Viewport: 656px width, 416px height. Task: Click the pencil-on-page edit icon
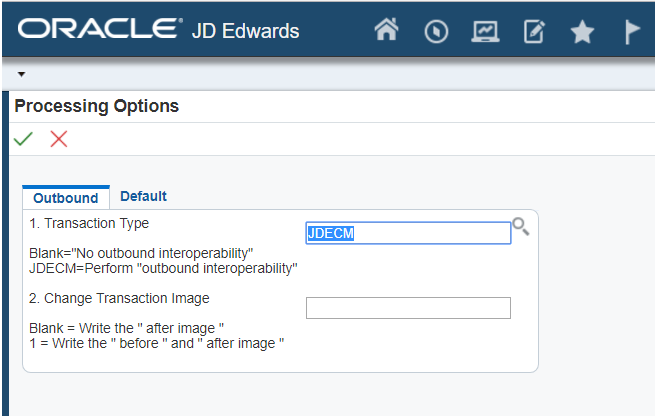(534, 31)
